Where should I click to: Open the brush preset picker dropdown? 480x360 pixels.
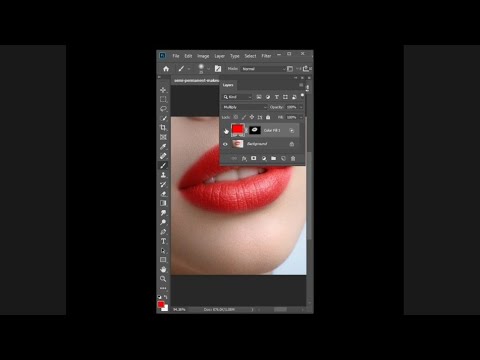tap(208, 69)
